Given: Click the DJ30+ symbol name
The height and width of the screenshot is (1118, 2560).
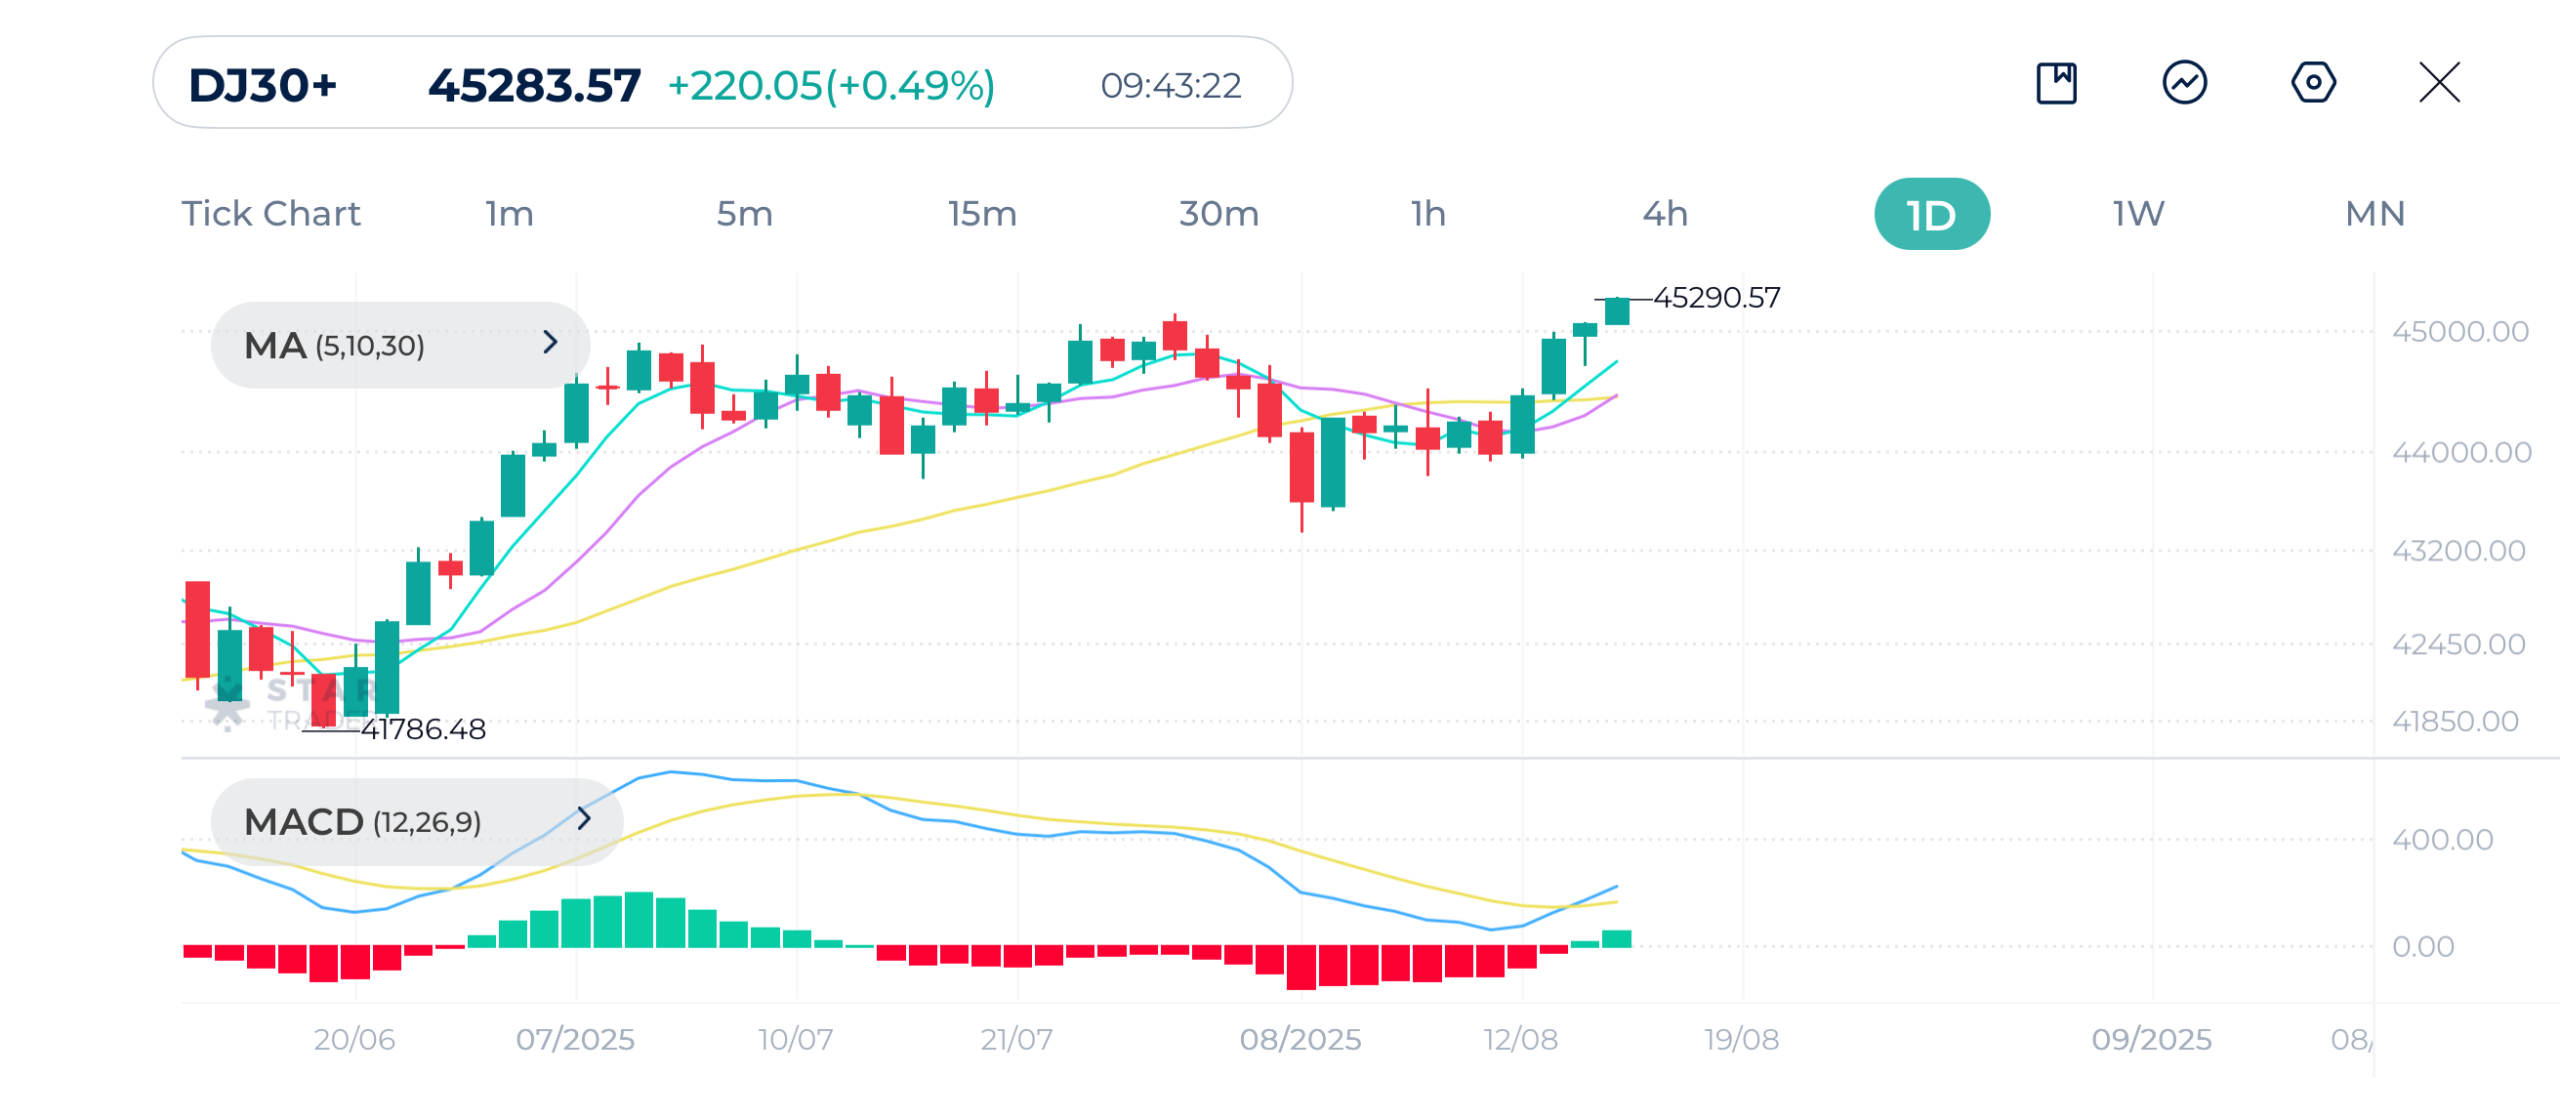Looking at the screenshot, I should 262,86.
